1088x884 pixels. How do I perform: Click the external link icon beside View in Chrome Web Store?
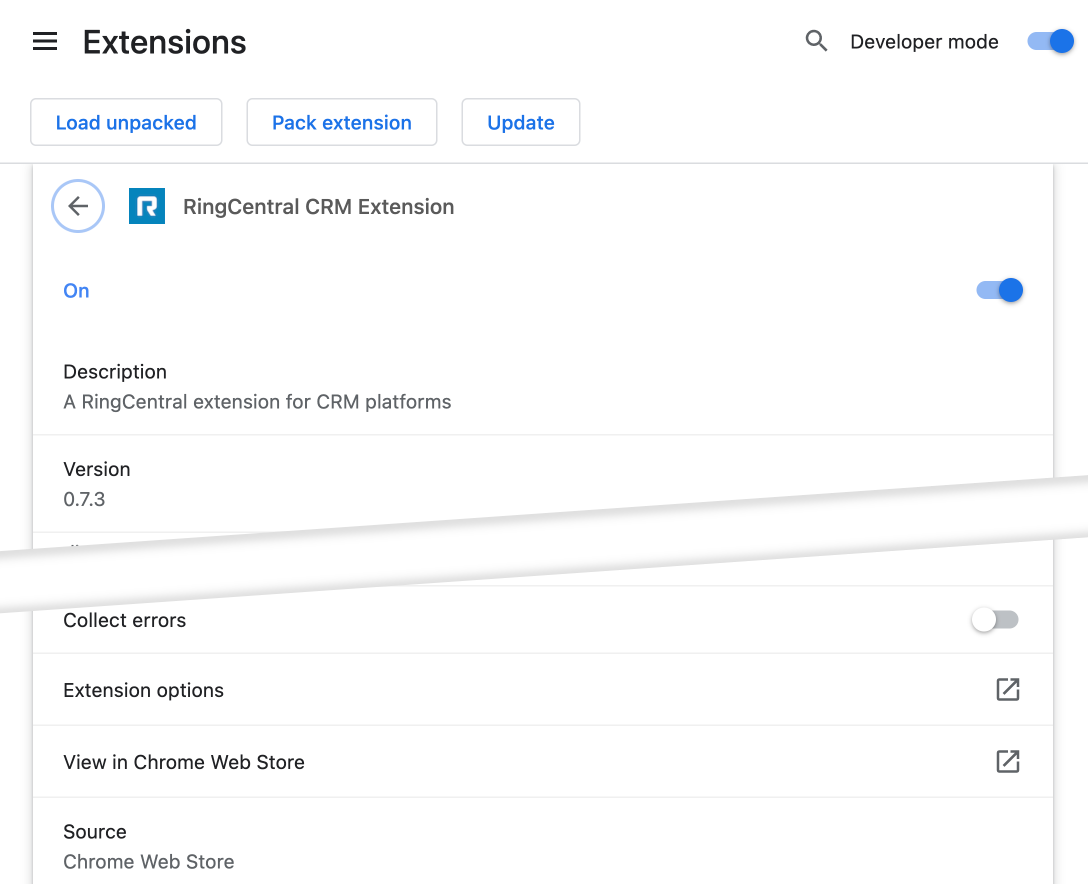coord(1008,761)
